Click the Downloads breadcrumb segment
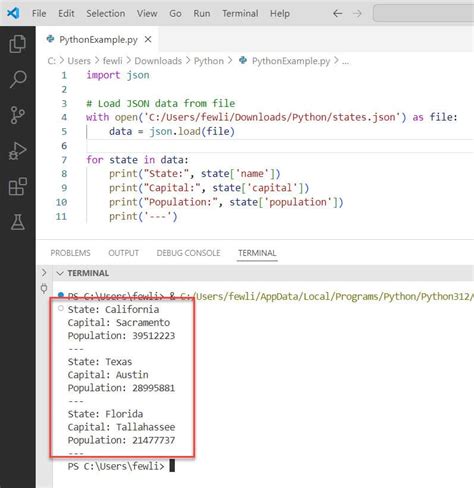The image size is (474, 488). click(158, 61)
